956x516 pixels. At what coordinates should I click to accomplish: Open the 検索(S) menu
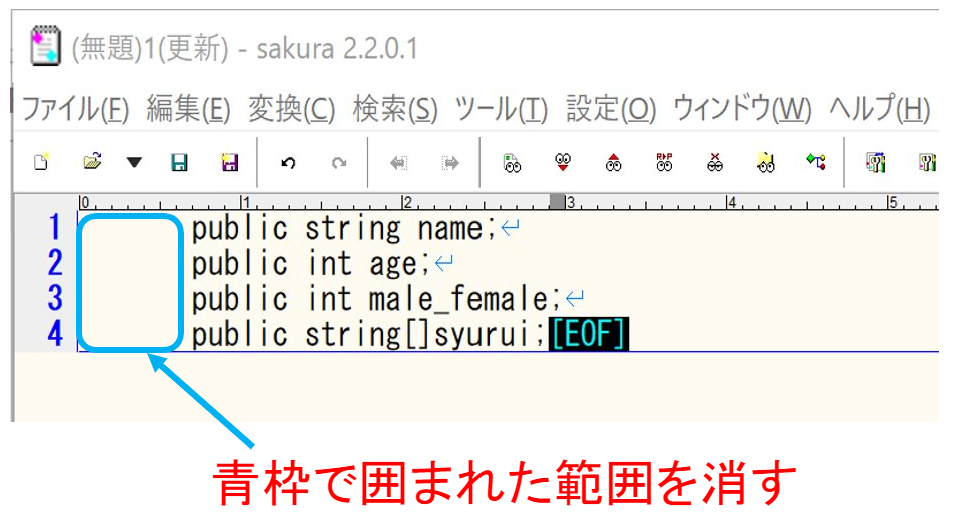pos(395,110)
